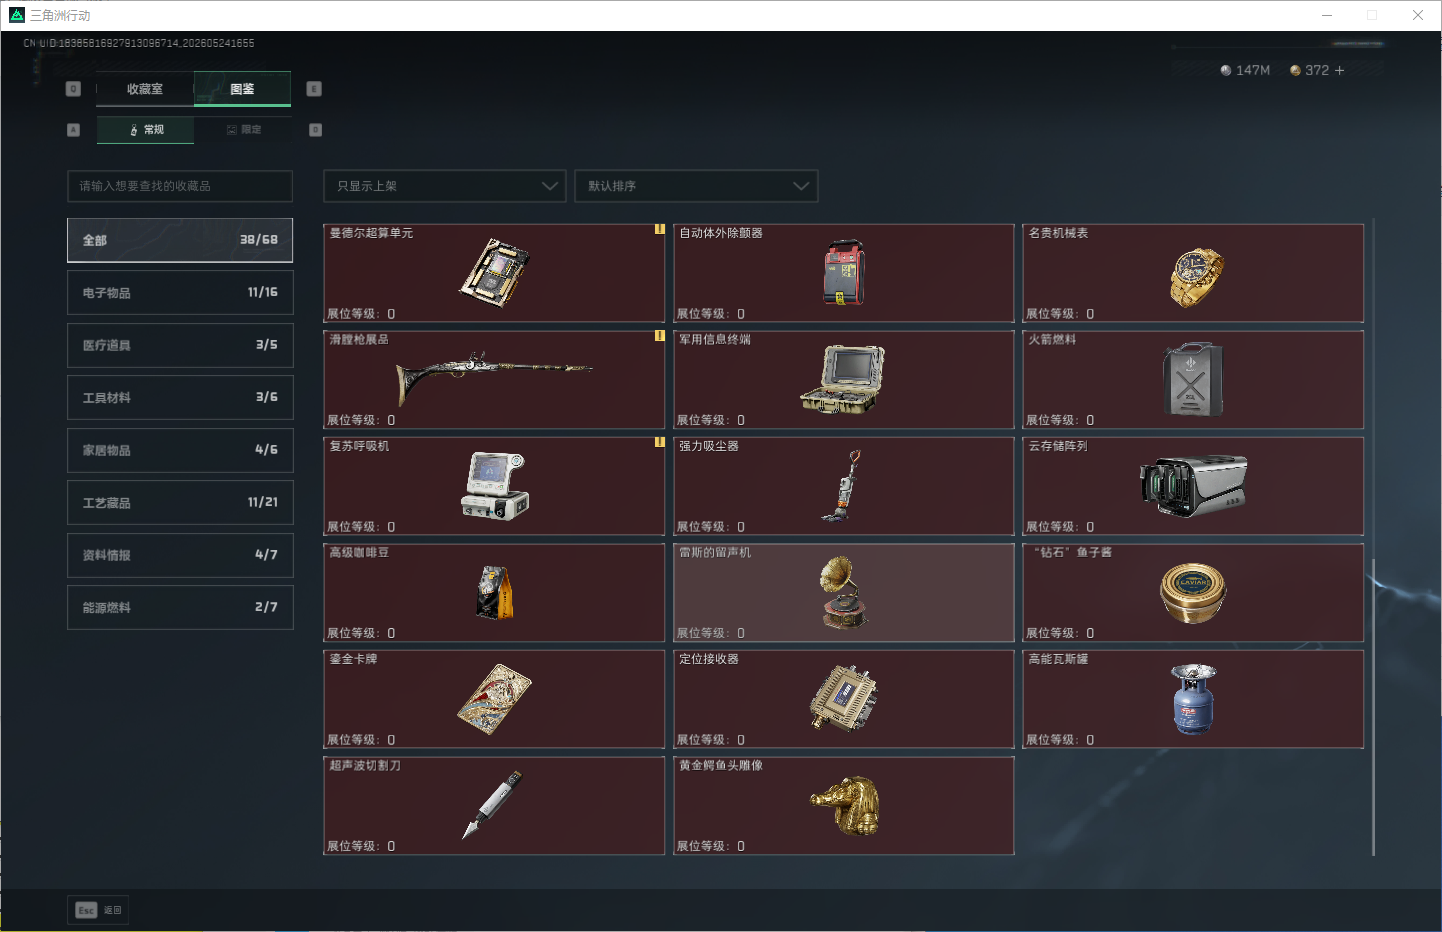The height and width of the screenshot is (932, 1442).
Task: Select the military information terminal icon
Action: (843, 379)
